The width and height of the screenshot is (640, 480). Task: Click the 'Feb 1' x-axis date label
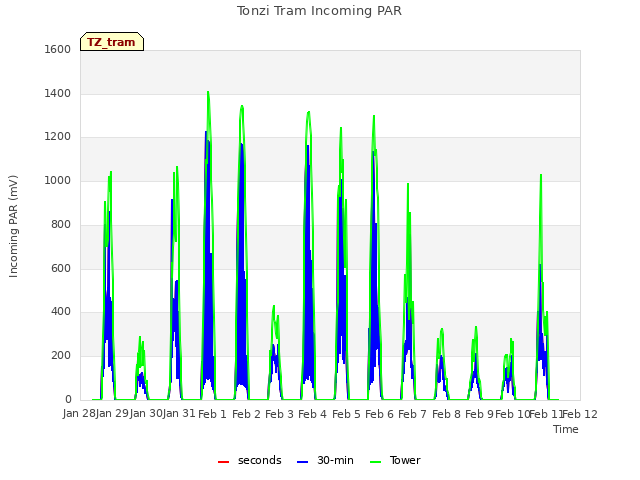[x=212, y=414]
